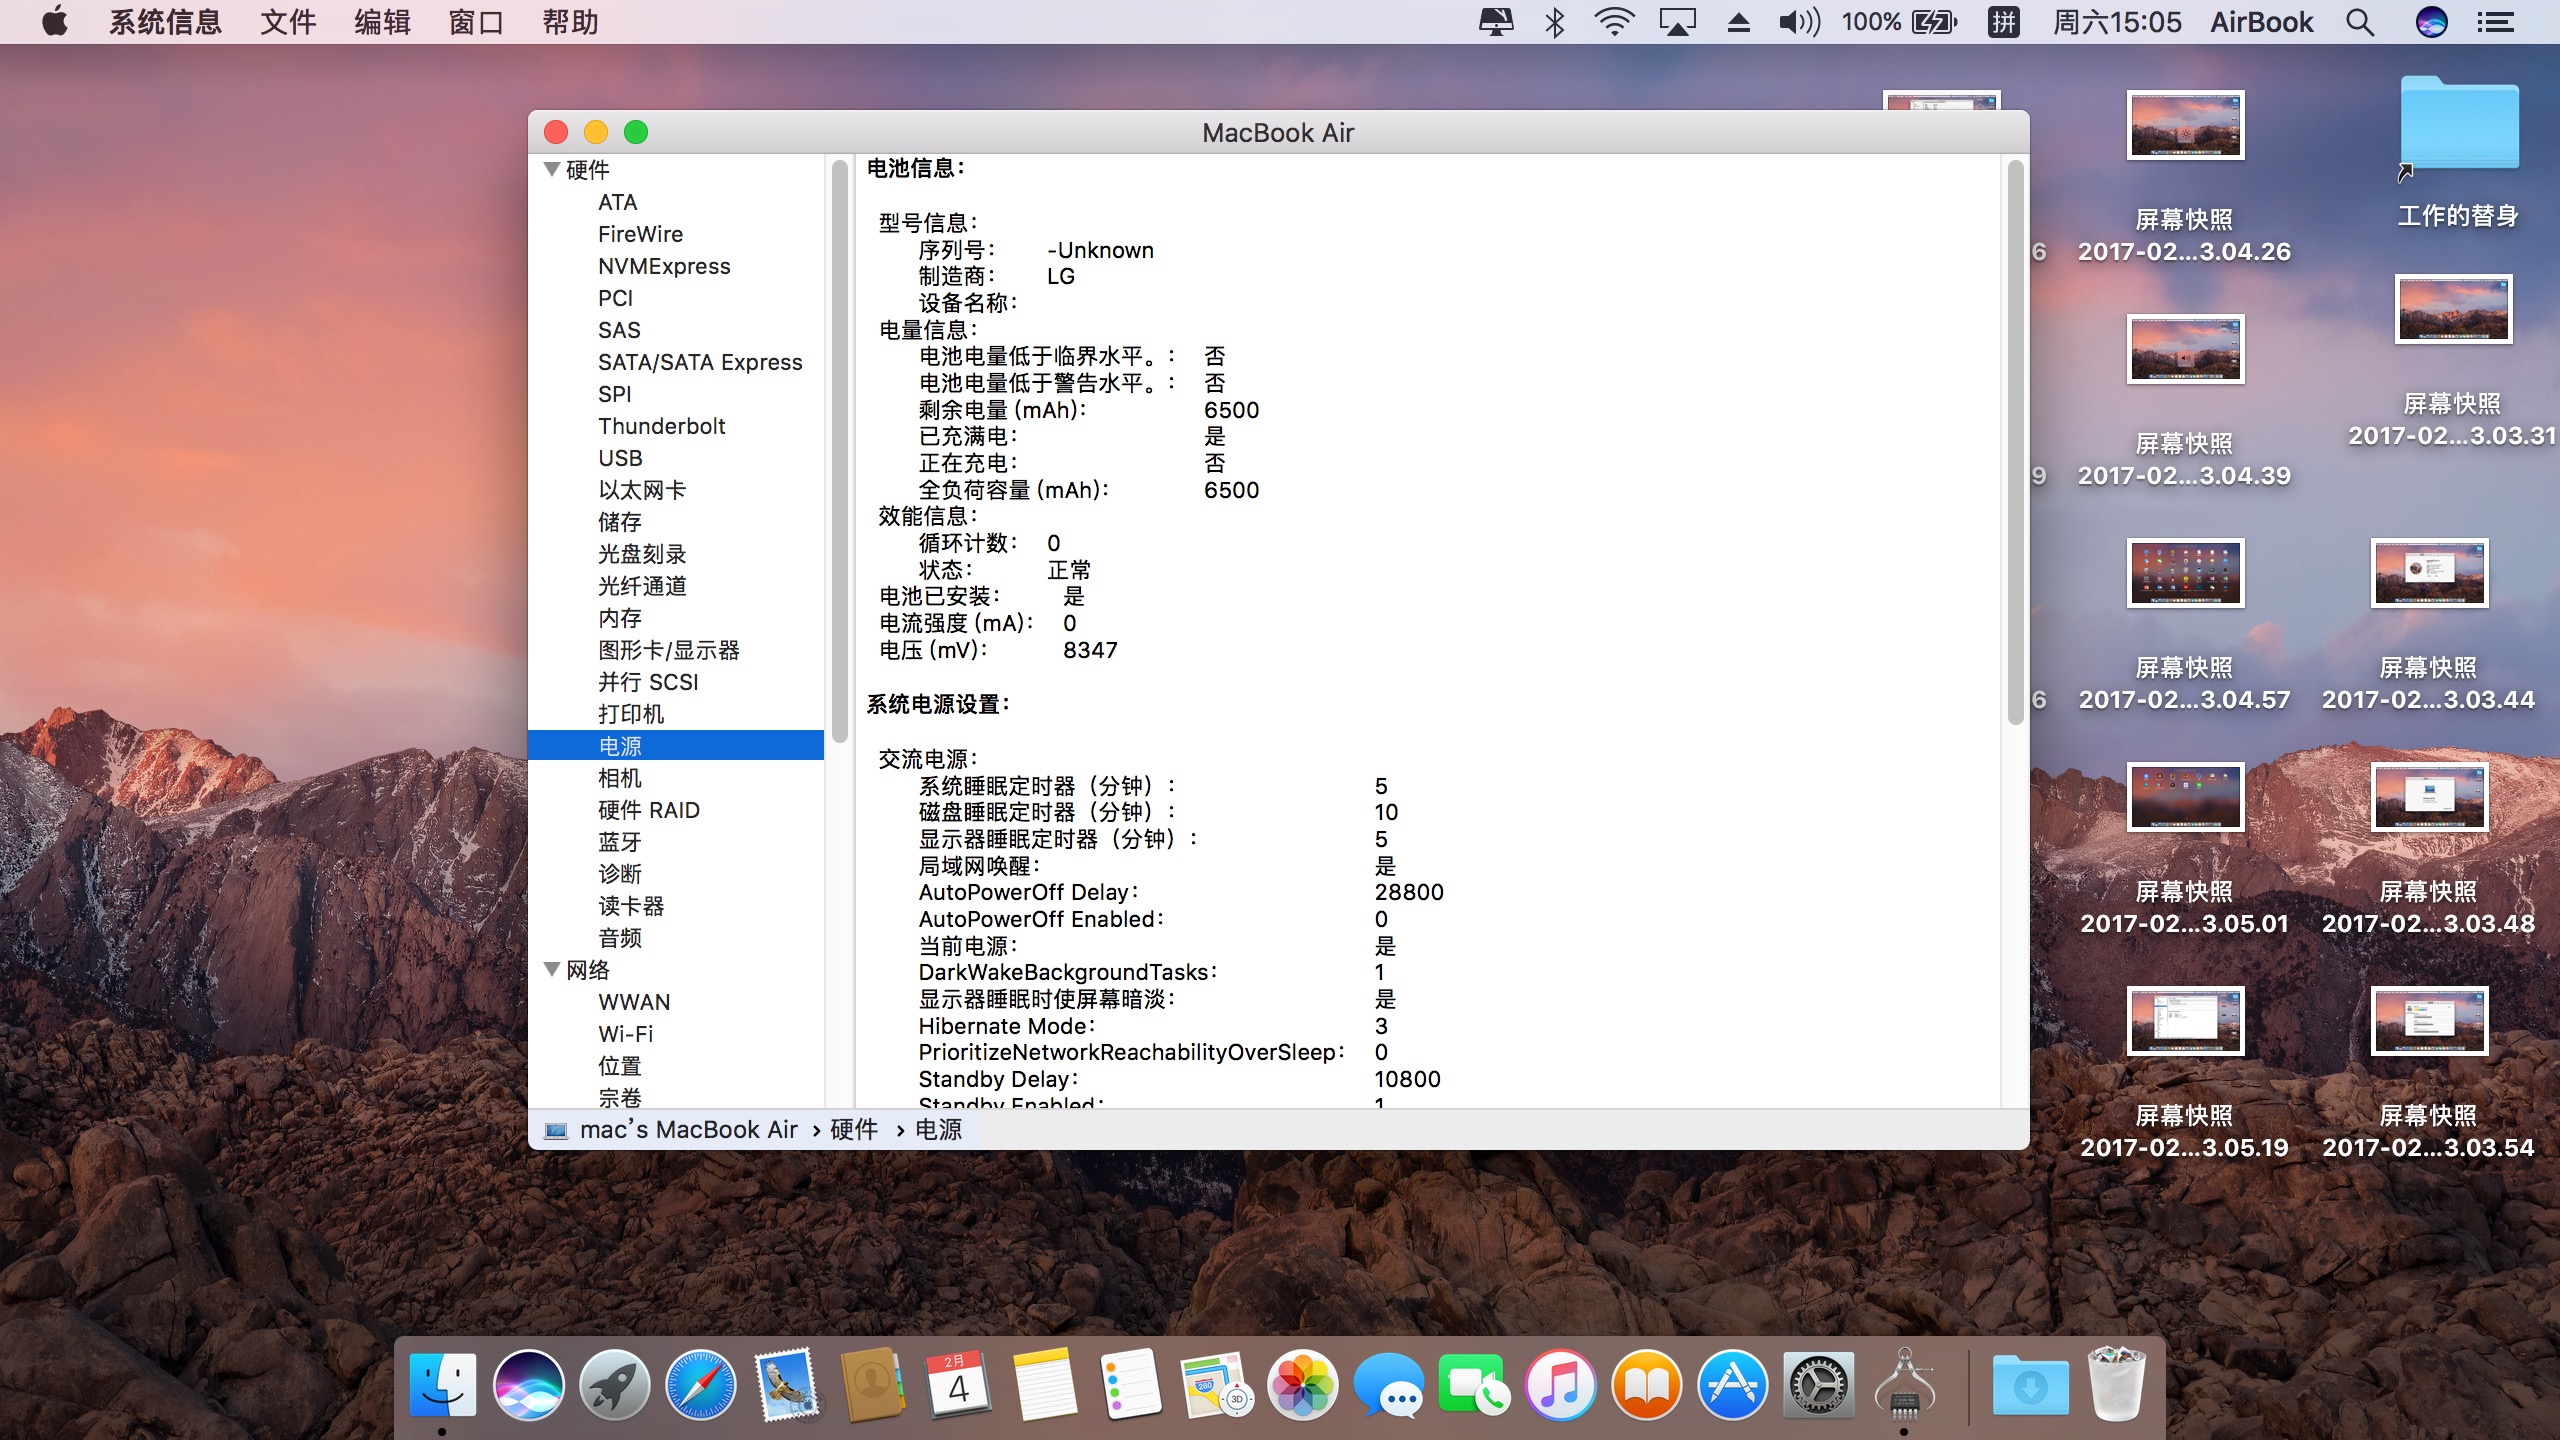Open the Trash in Dock
The width and height of the screenshot is (2560, 1440).
tap(2116, 1386)
